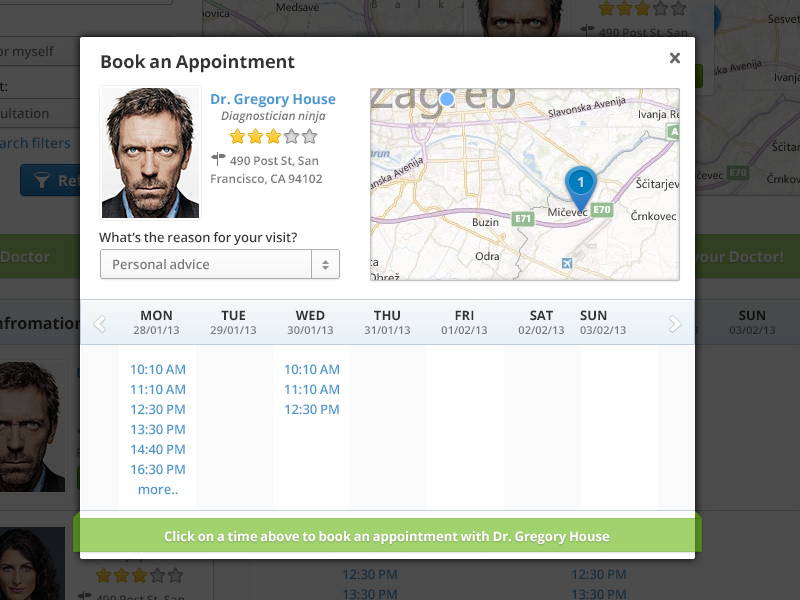
Task: Book the 10:10 AM Monday slot
Action: 157,369
